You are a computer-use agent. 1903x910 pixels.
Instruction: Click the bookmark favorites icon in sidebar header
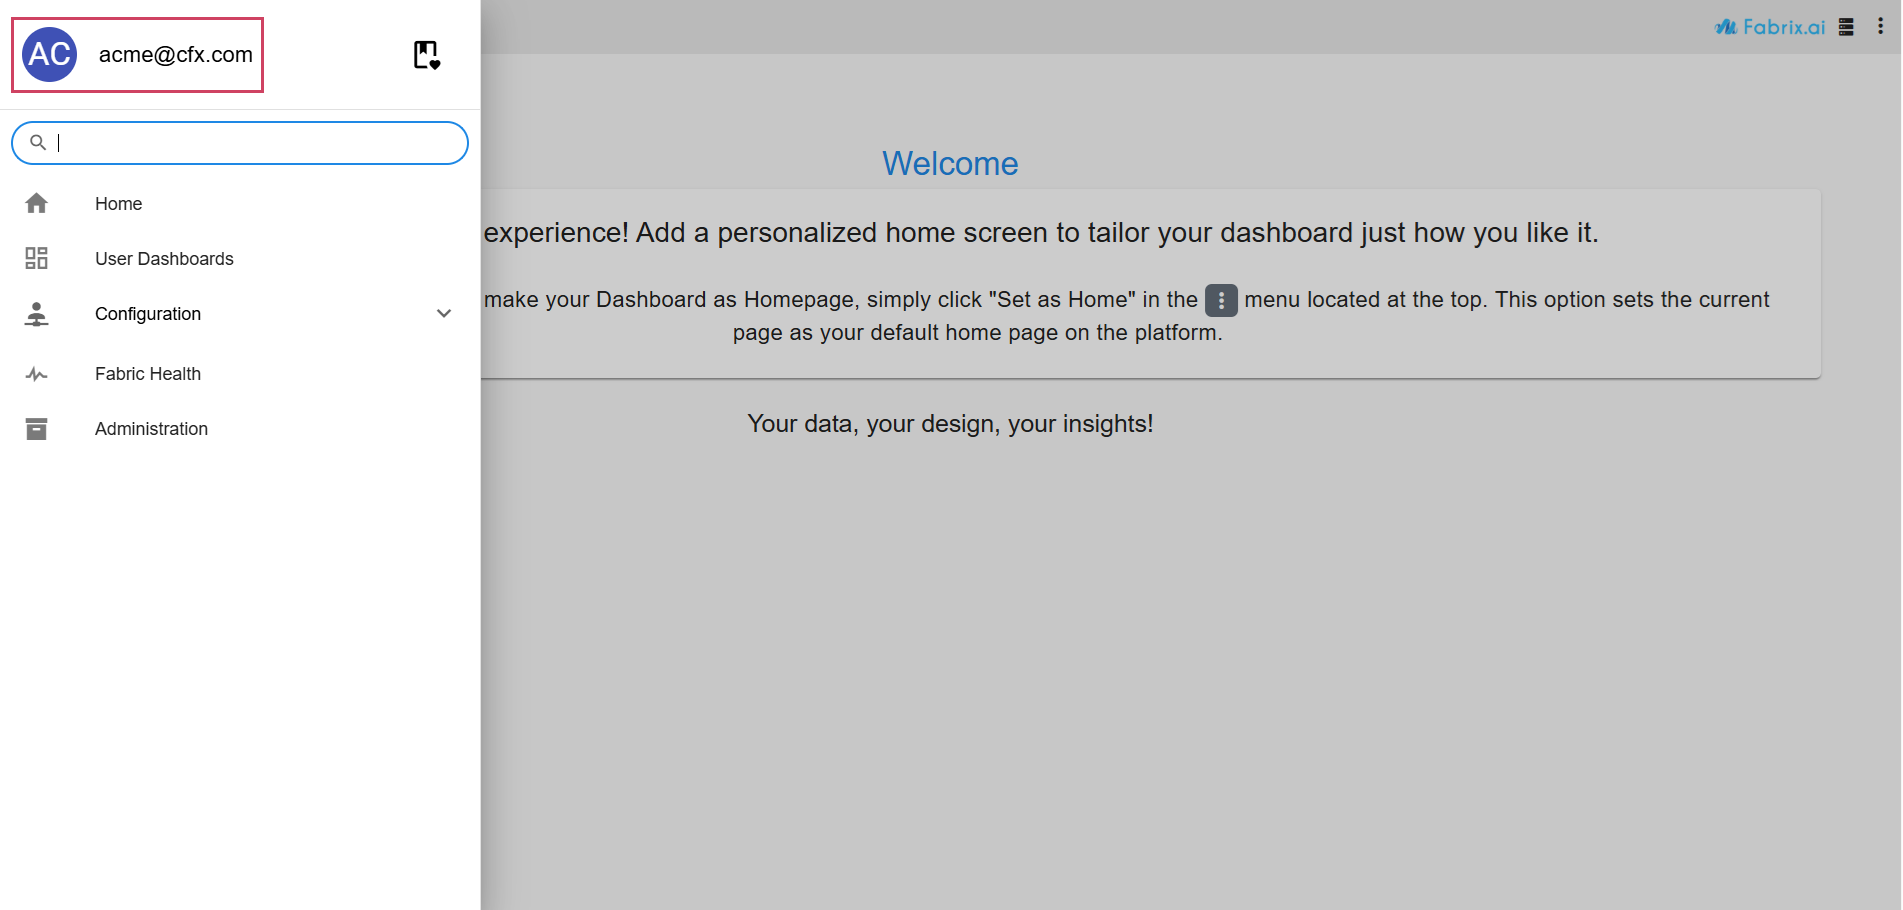[x=427, y=55]
